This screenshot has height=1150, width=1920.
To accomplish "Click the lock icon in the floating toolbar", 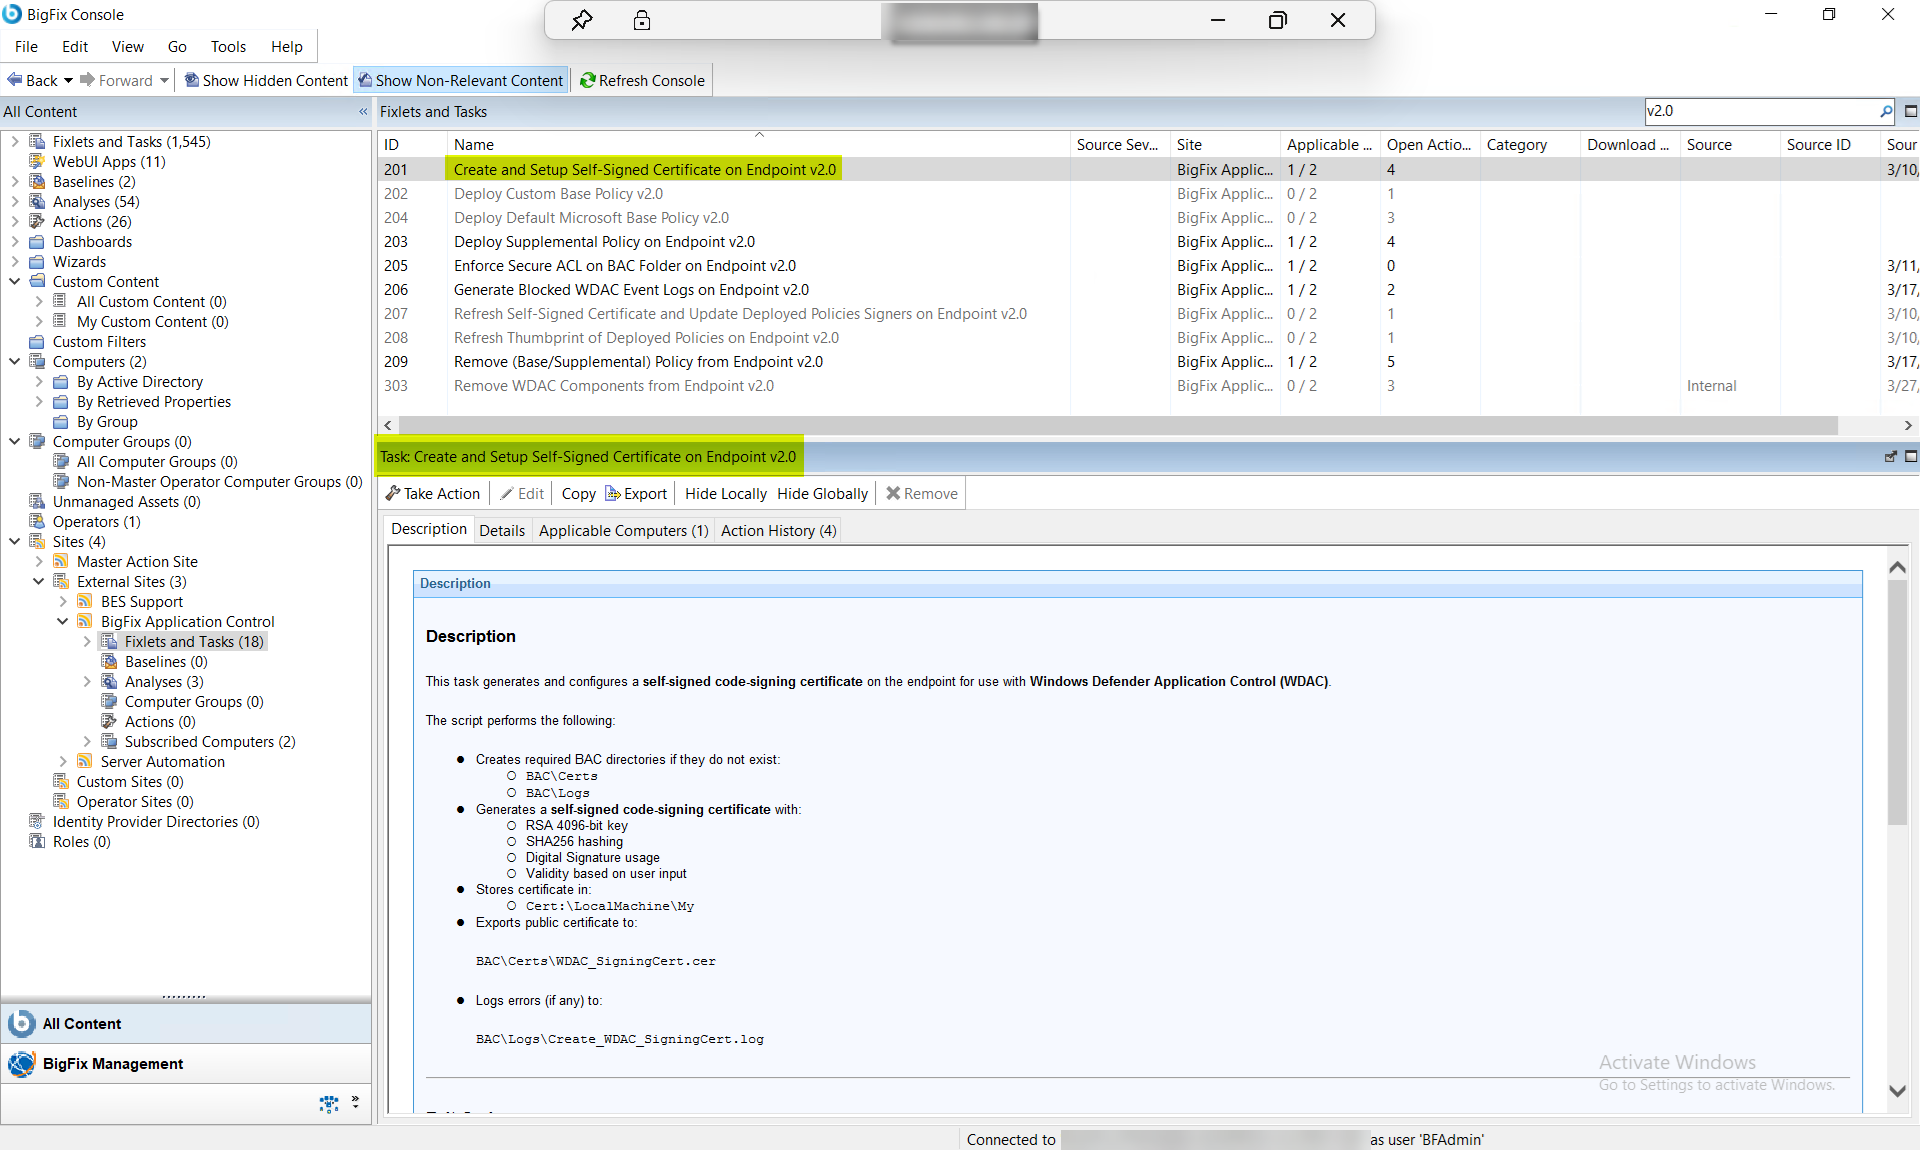I will (643, 20).
